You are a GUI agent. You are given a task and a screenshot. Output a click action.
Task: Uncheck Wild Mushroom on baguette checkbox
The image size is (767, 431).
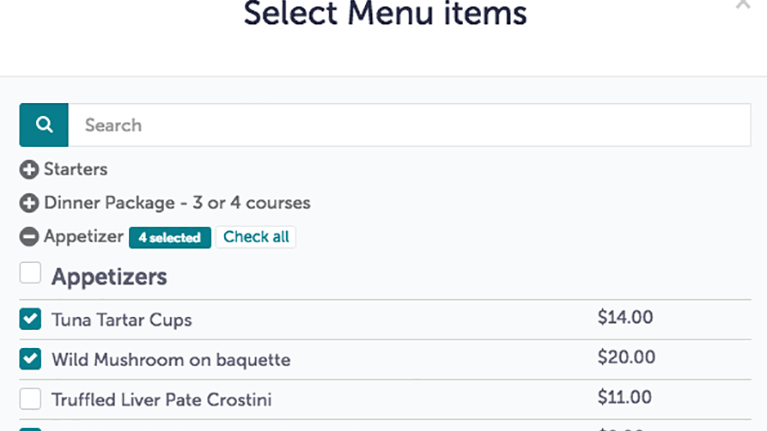[31, 359]
